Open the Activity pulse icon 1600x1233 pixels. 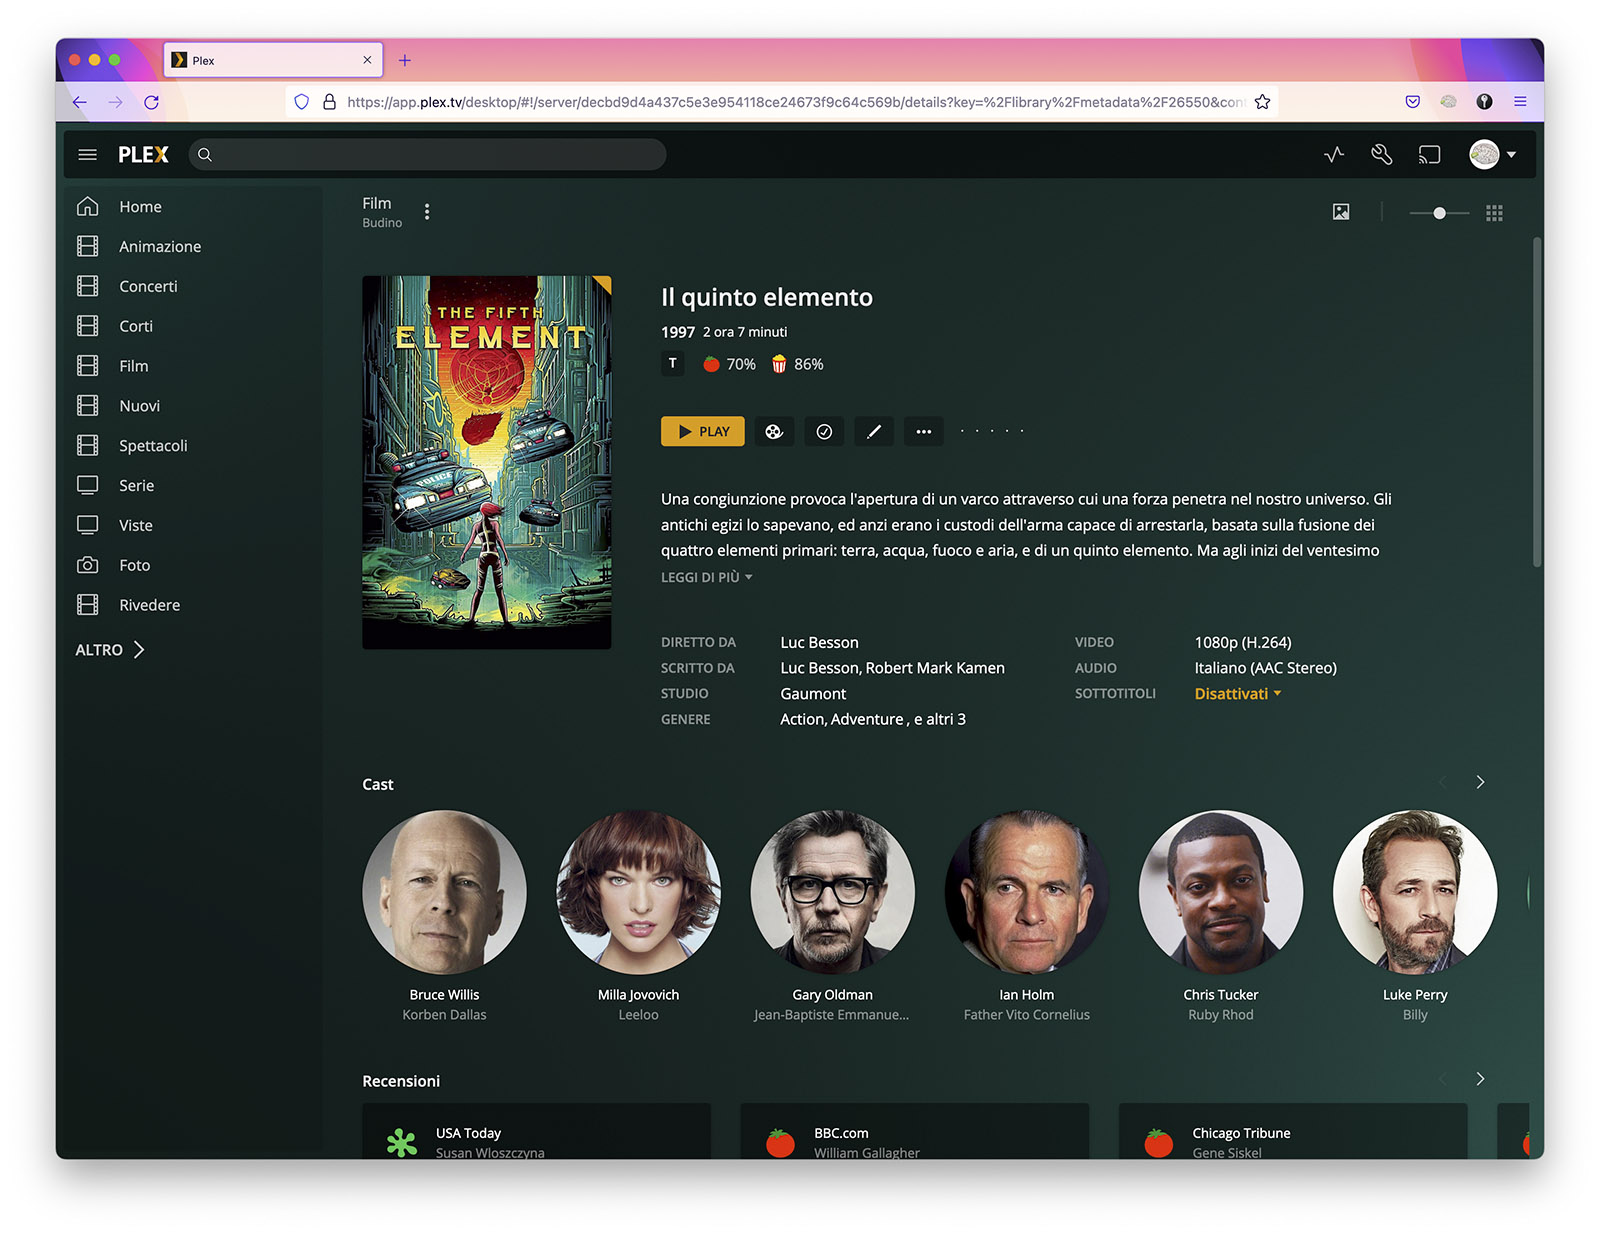click(x=1334, y=155)
